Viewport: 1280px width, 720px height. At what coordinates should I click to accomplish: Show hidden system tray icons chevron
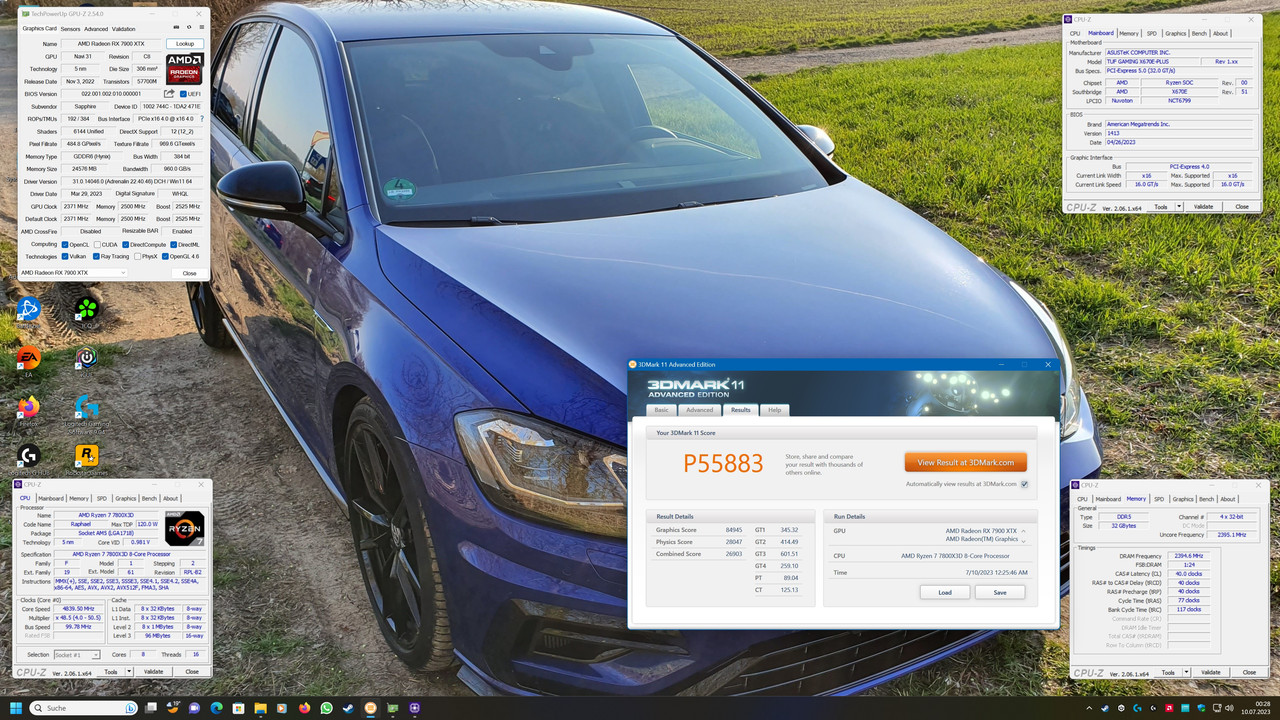1089,708
